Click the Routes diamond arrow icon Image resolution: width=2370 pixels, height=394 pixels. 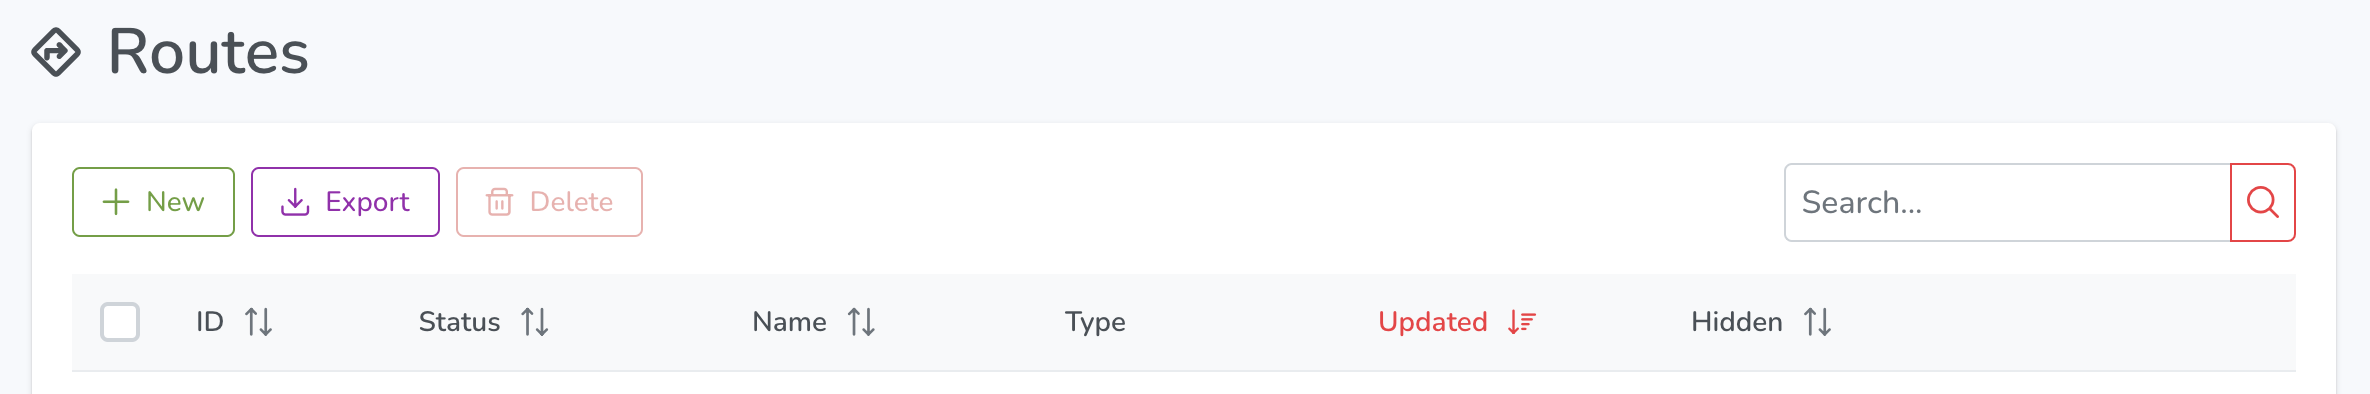56,52
